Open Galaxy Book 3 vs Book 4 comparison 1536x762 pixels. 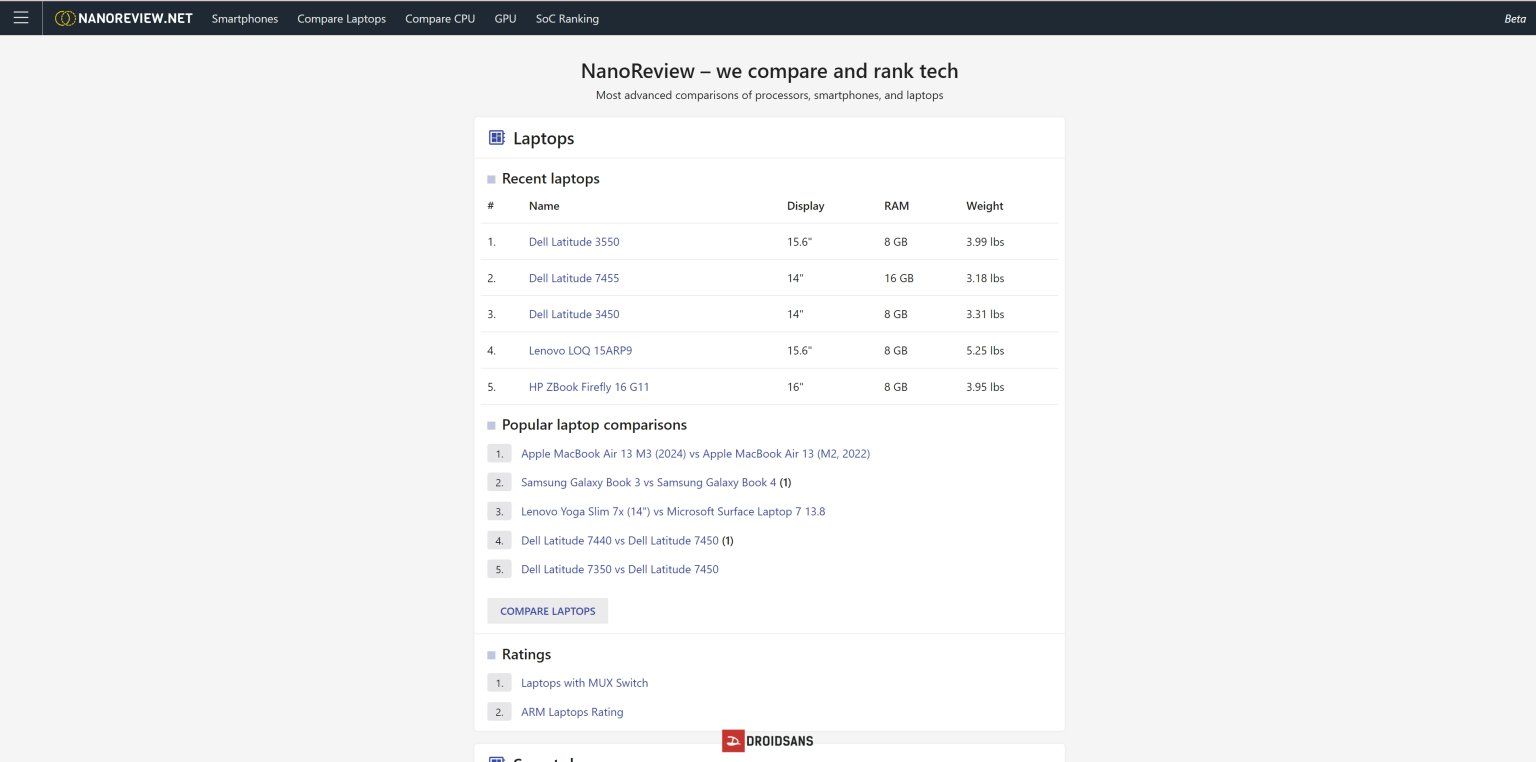(x=648, y=483)
